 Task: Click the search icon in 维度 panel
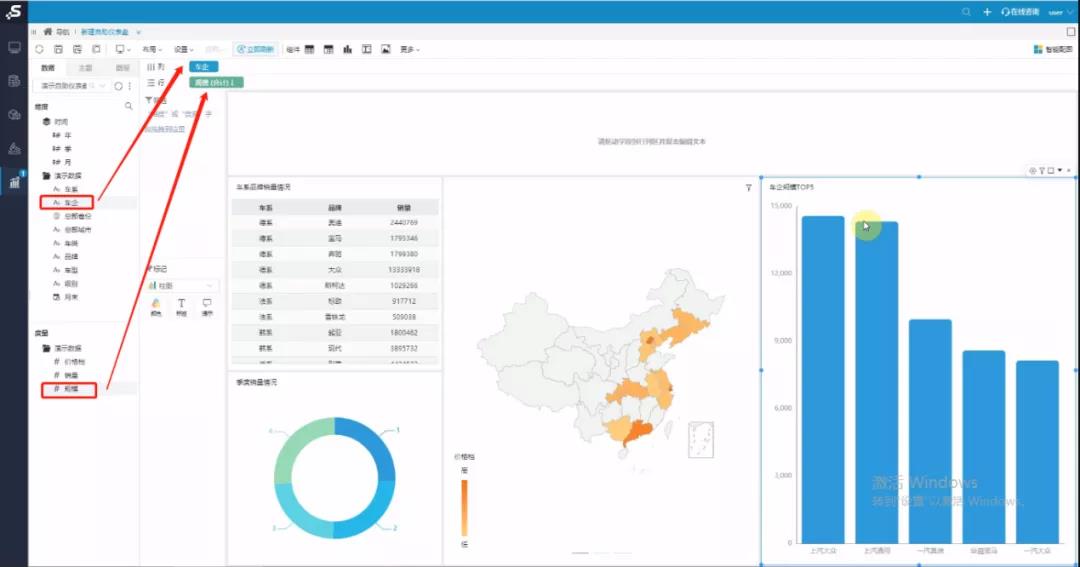(128, 106)
